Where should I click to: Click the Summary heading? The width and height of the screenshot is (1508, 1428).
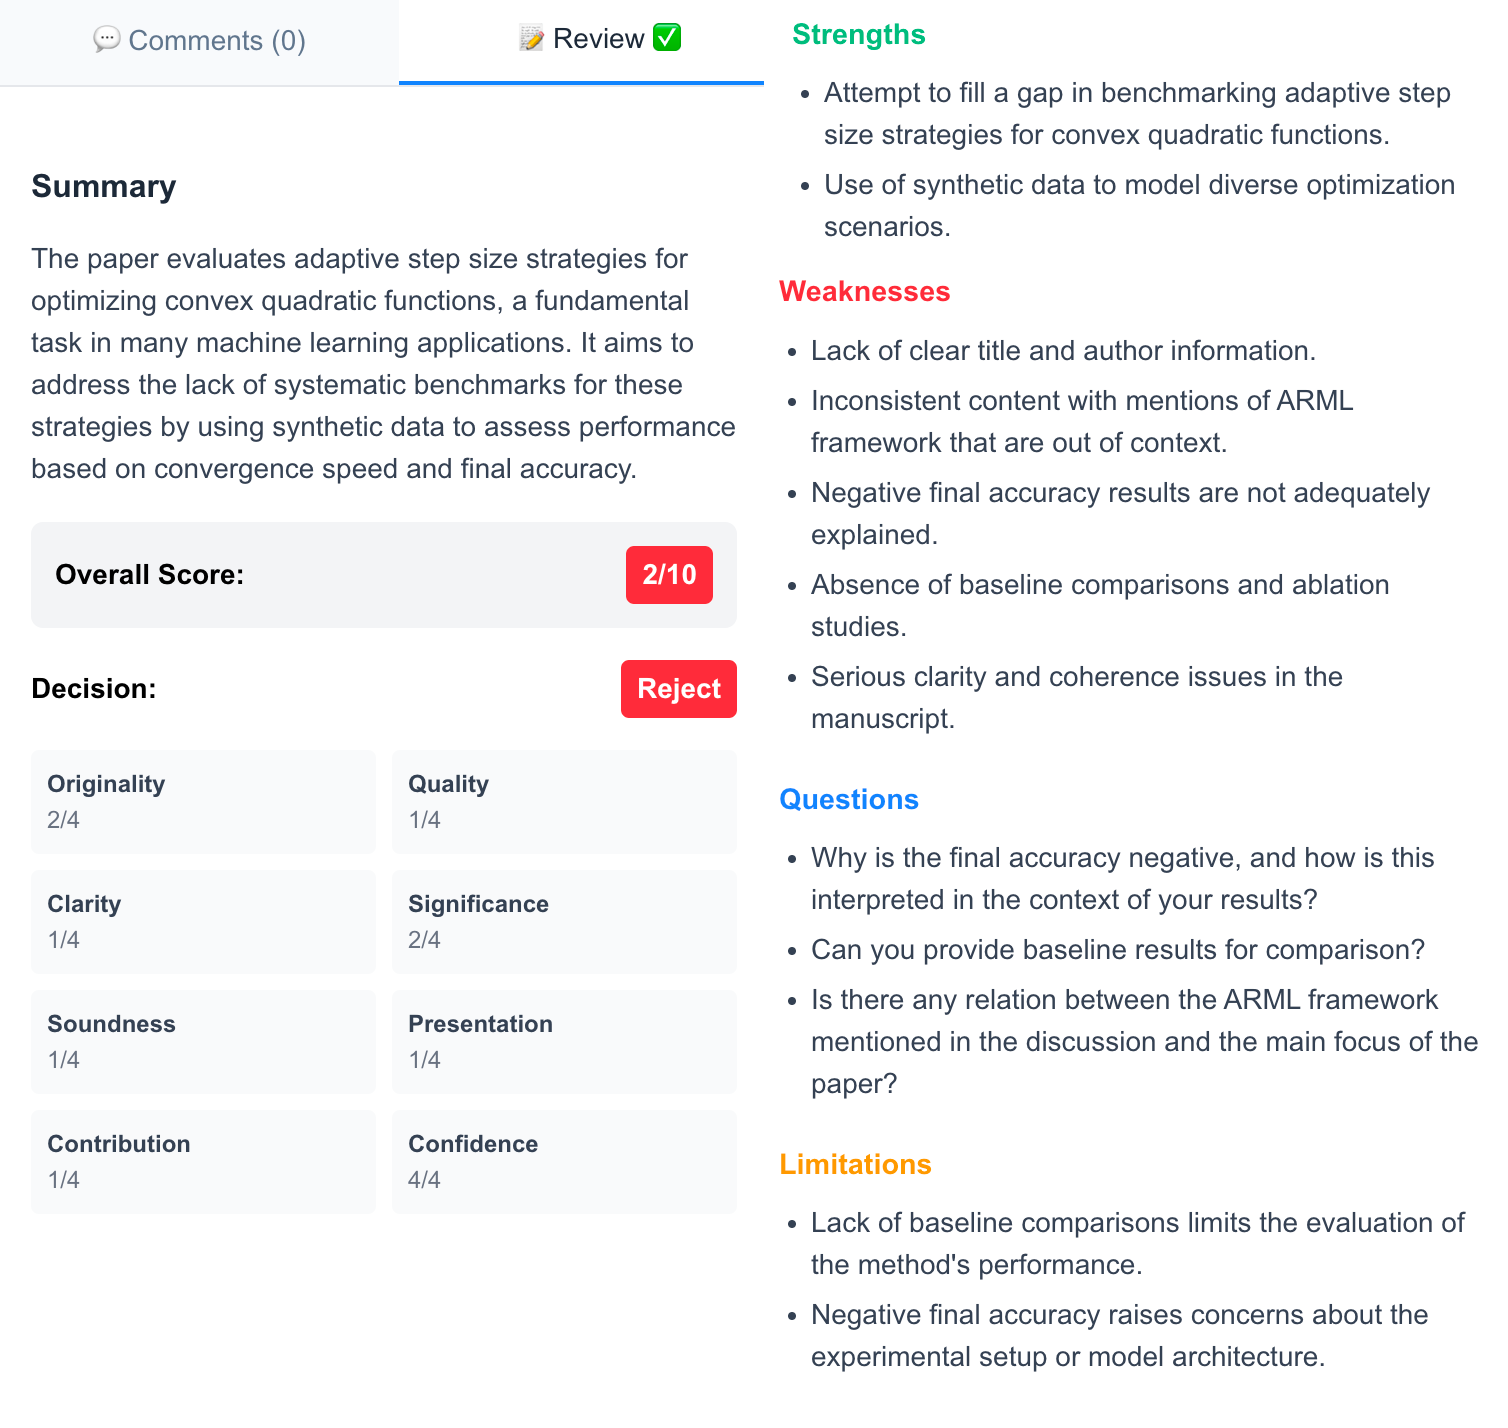pyautogui.click(x=104, y=187)
